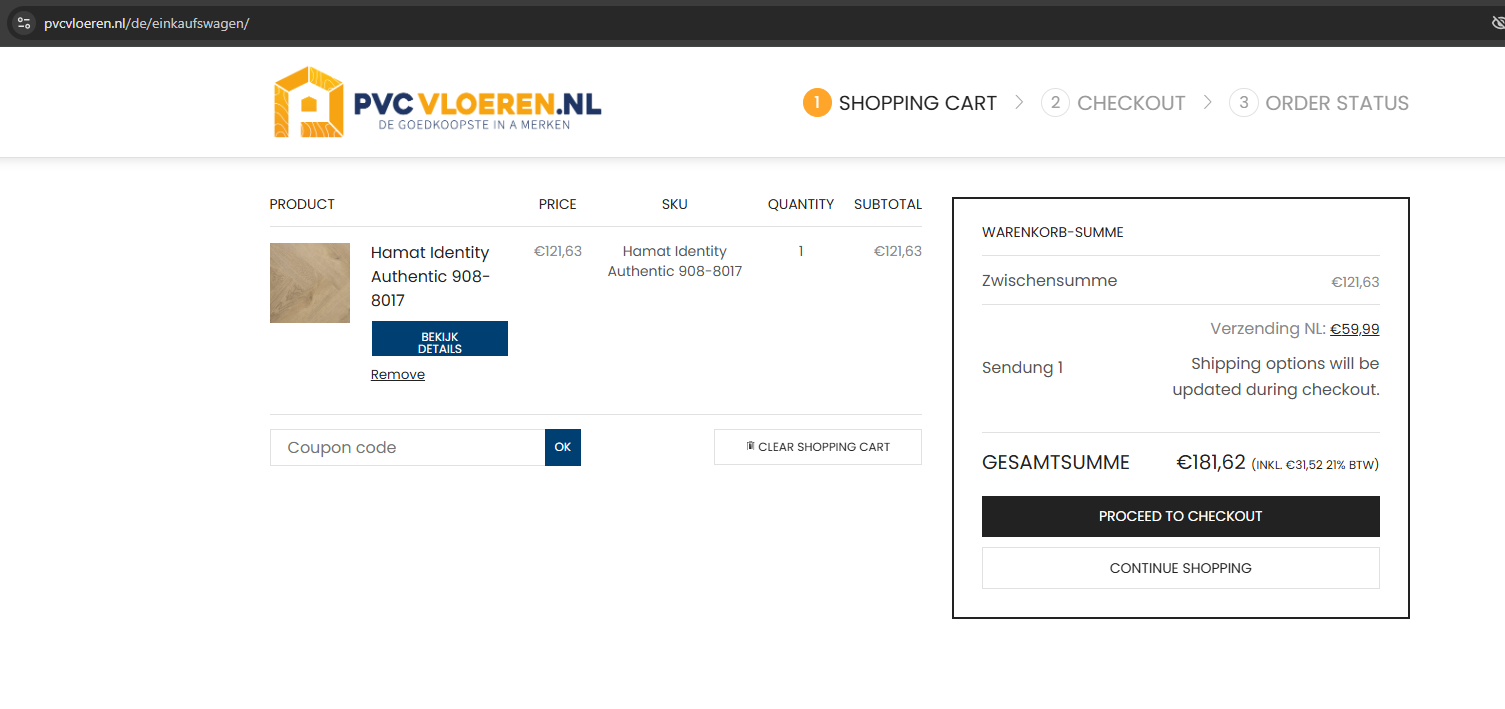Click the step 1 orange circle
Screen dimensions: 1505x709
click(x=817, y=103)
